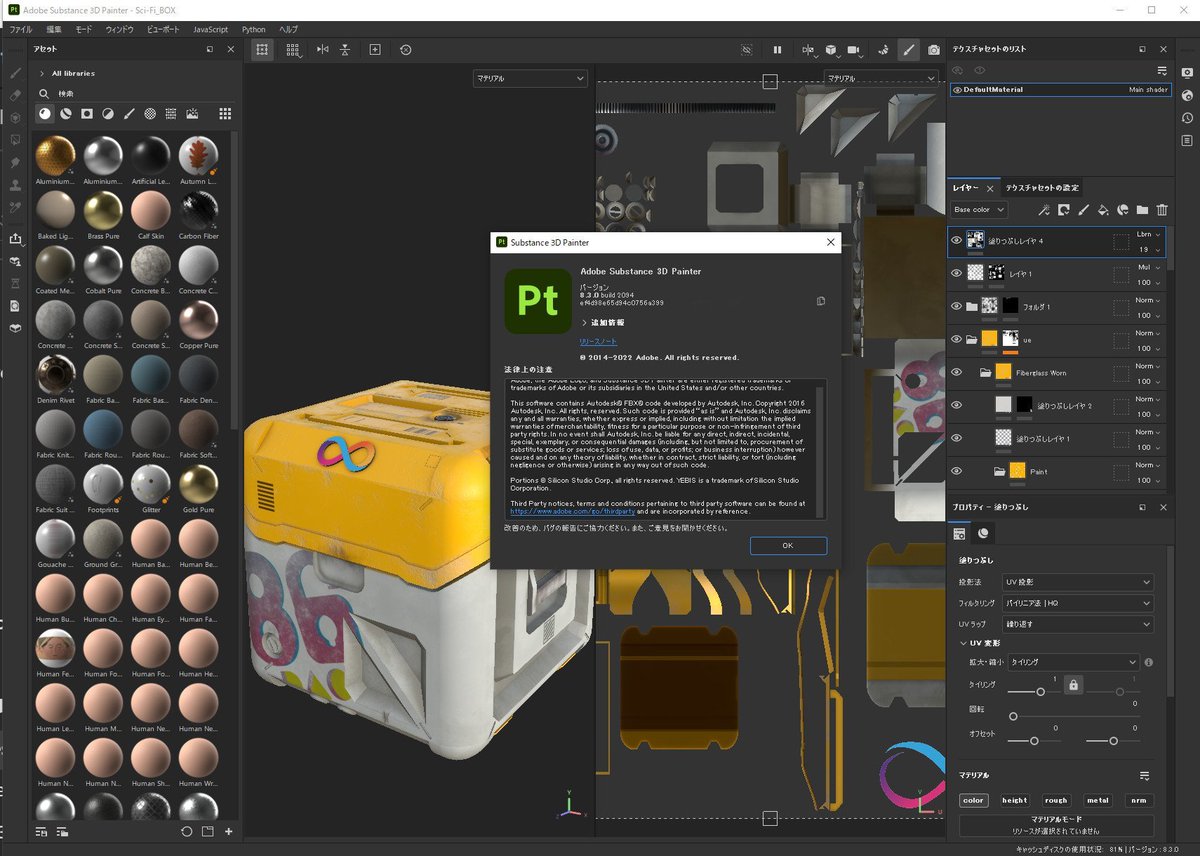Toggle visibility of the ue folder
The width and height of the screenshot is (1200, 856).
click(956, 339)
